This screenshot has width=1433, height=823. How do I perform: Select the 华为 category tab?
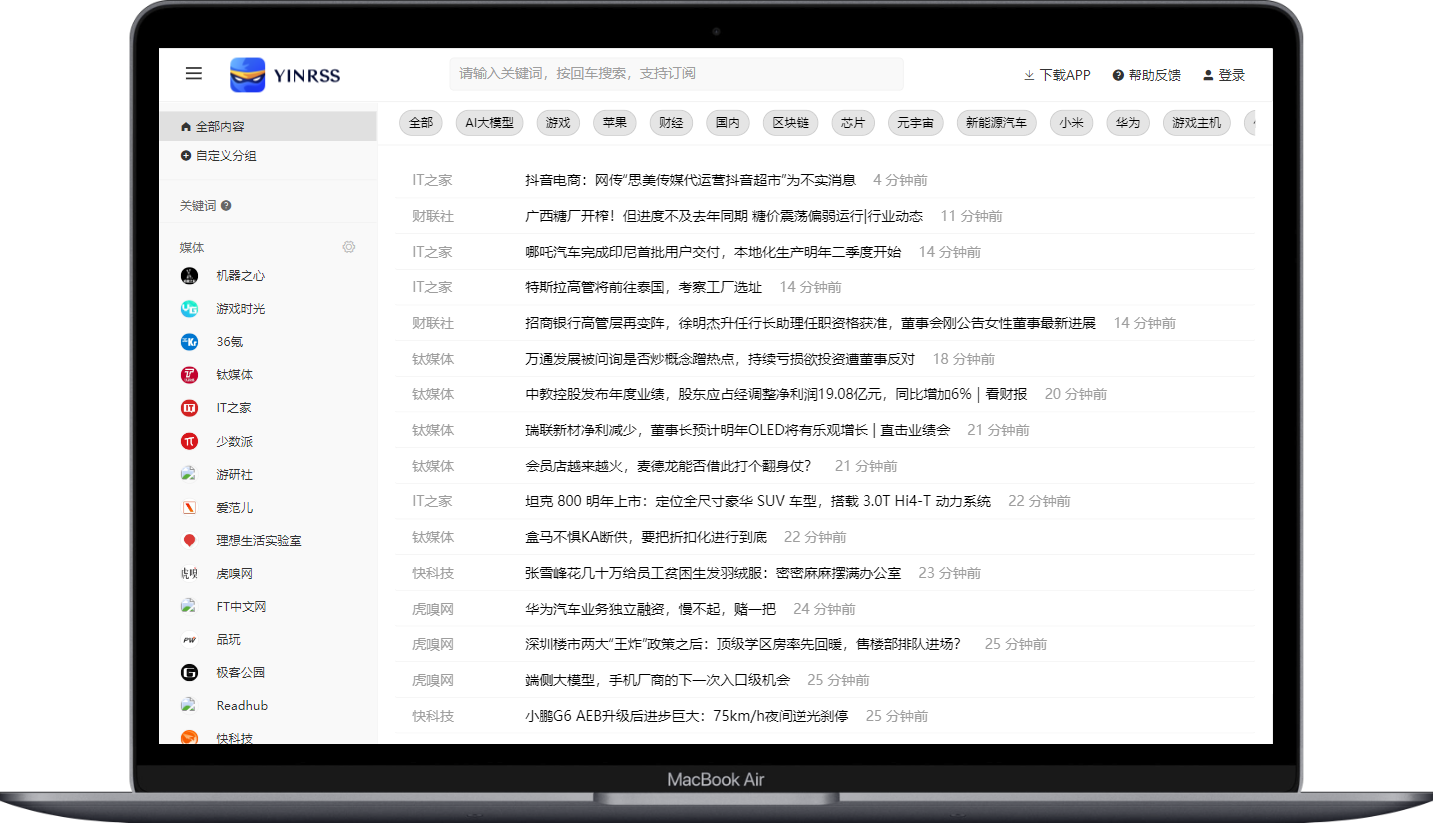1128,123
